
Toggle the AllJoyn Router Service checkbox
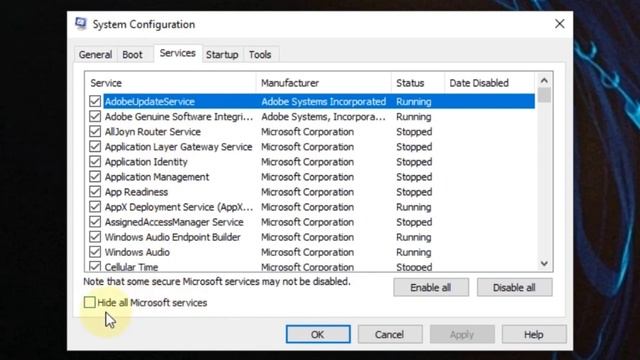pos(95,131)
